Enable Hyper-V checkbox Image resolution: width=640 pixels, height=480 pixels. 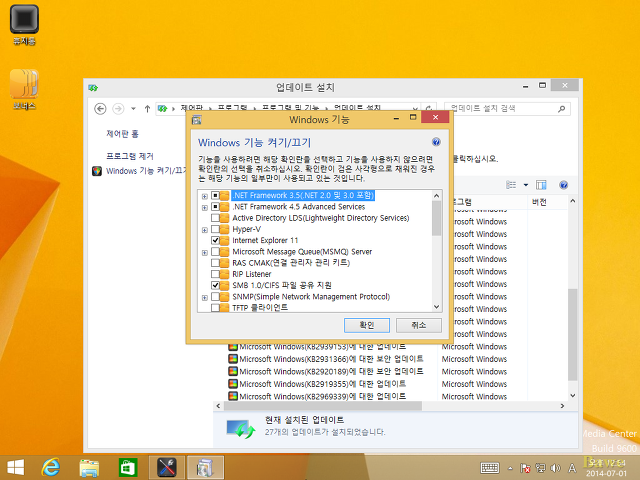[x=215, y=229]
